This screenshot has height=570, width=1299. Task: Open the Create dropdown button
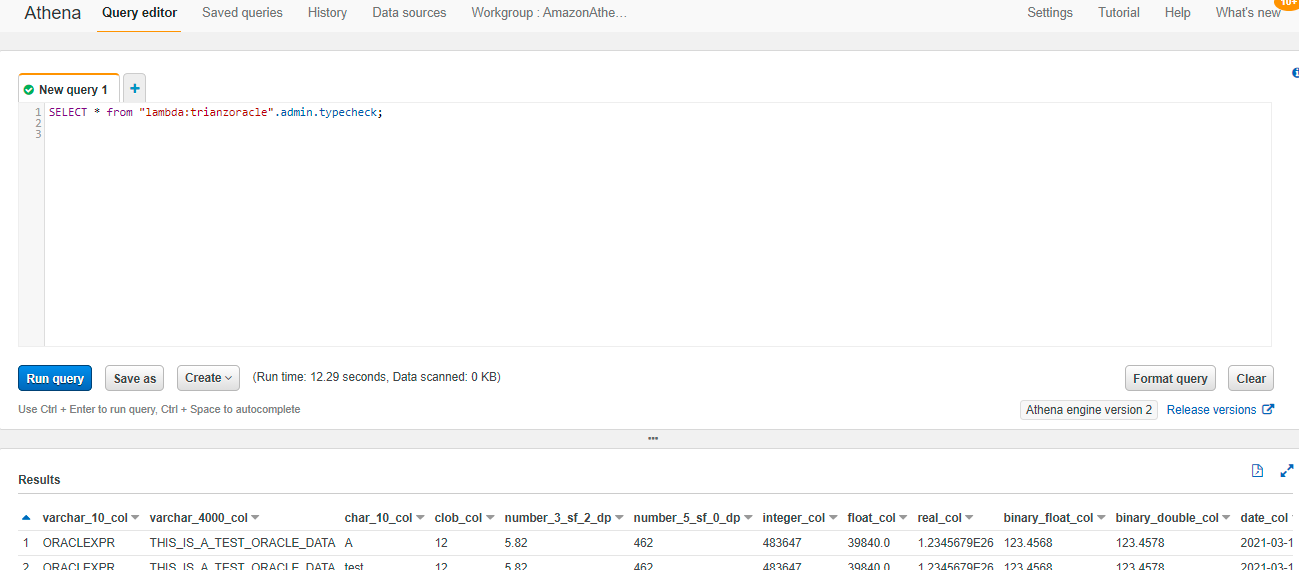(x=208, y=378)
